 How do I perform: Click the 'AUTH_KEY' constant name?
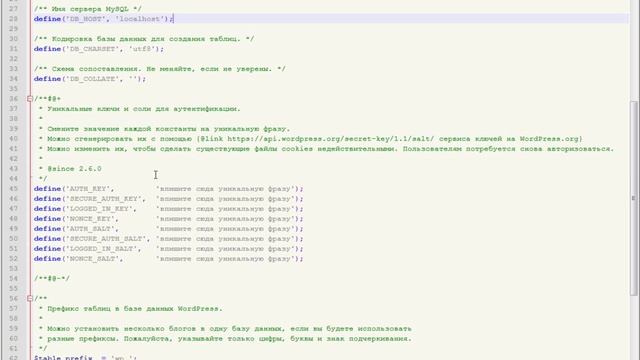(88, 189)
